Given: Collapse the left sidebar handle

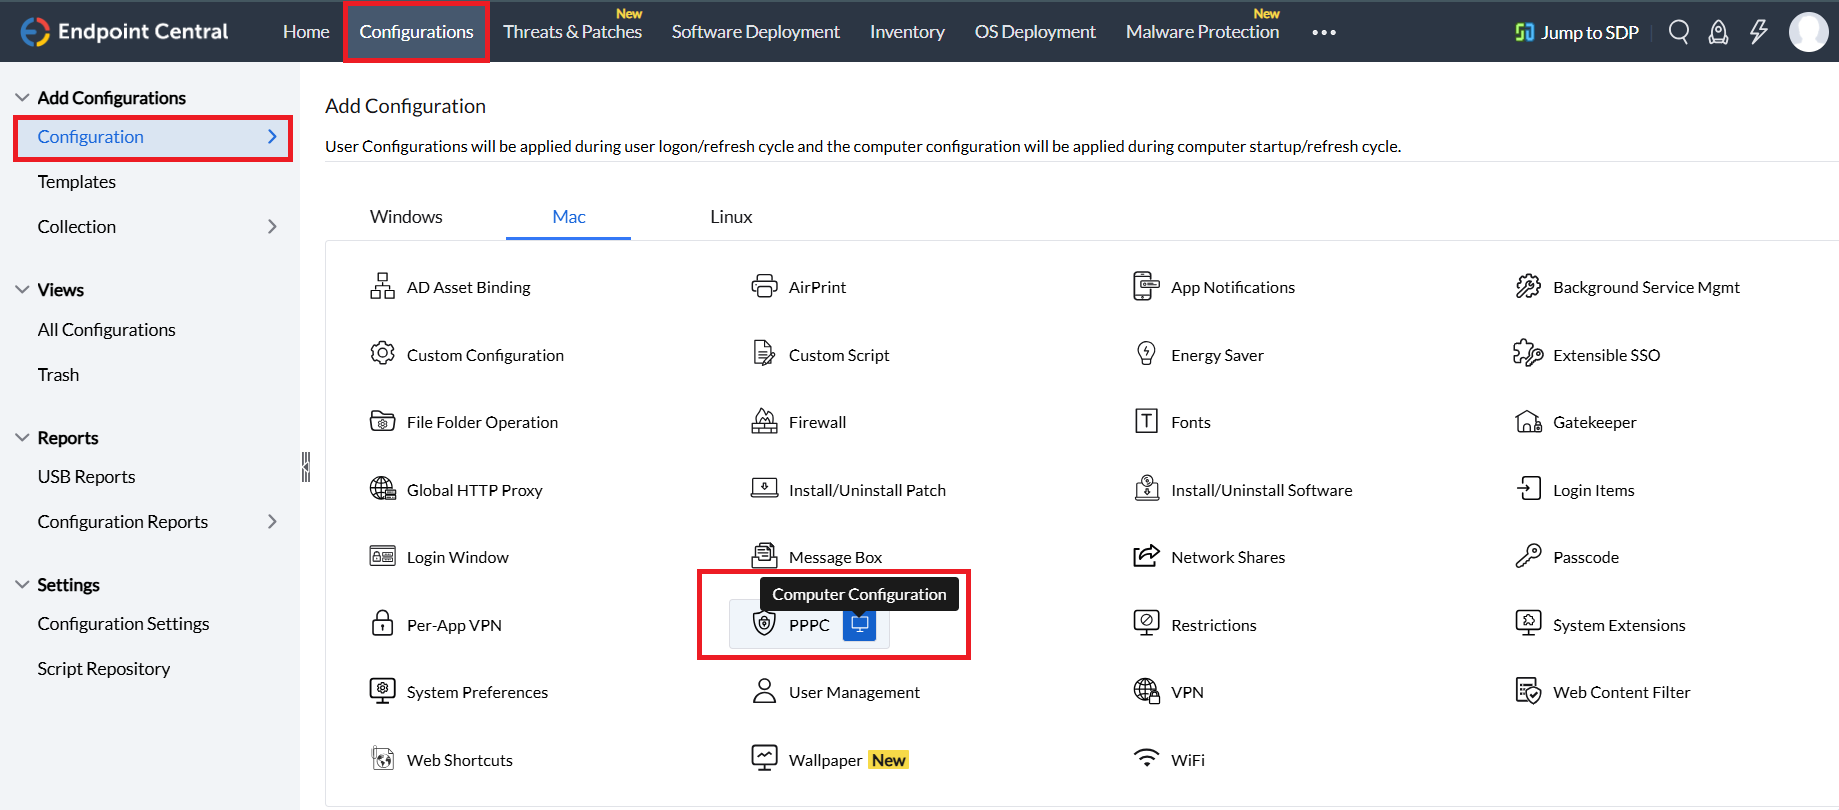Looking at the screenshot, I should [x=306, y=467].
